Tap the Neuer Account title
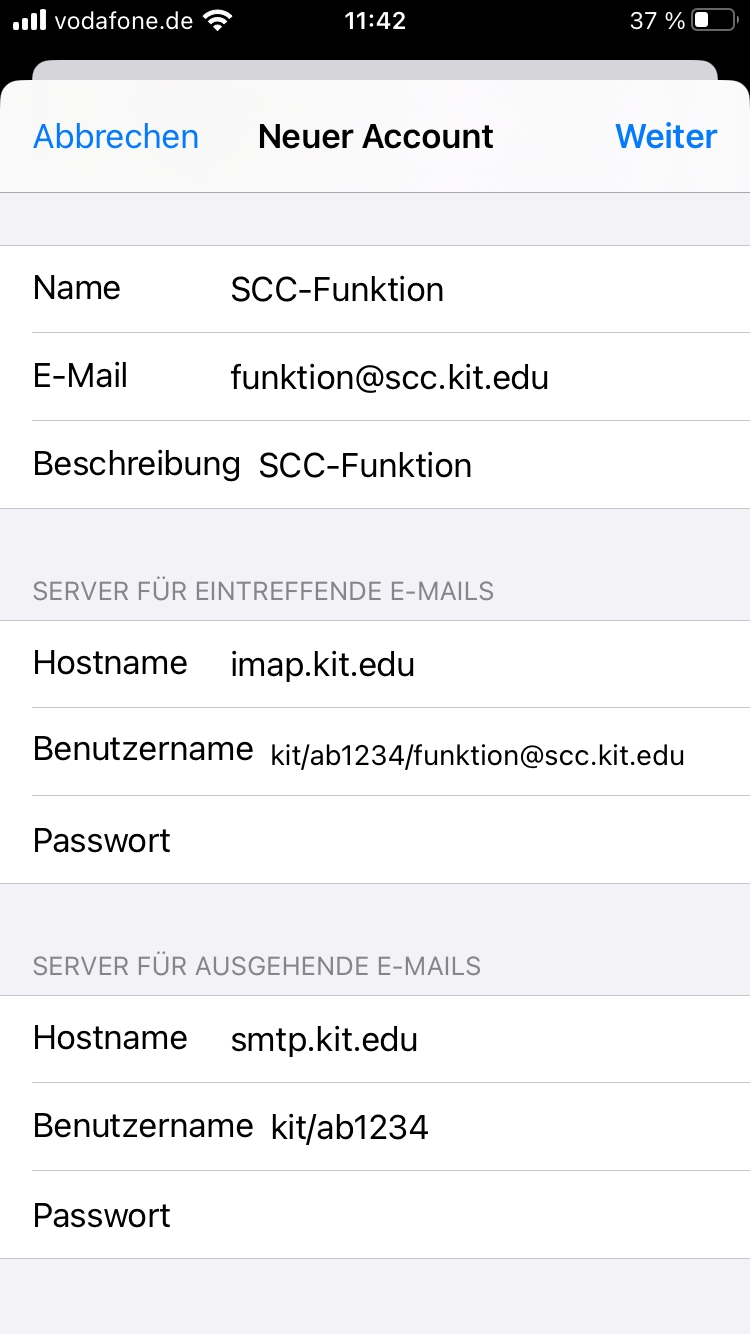750x1334 pixels. (375, 137)
